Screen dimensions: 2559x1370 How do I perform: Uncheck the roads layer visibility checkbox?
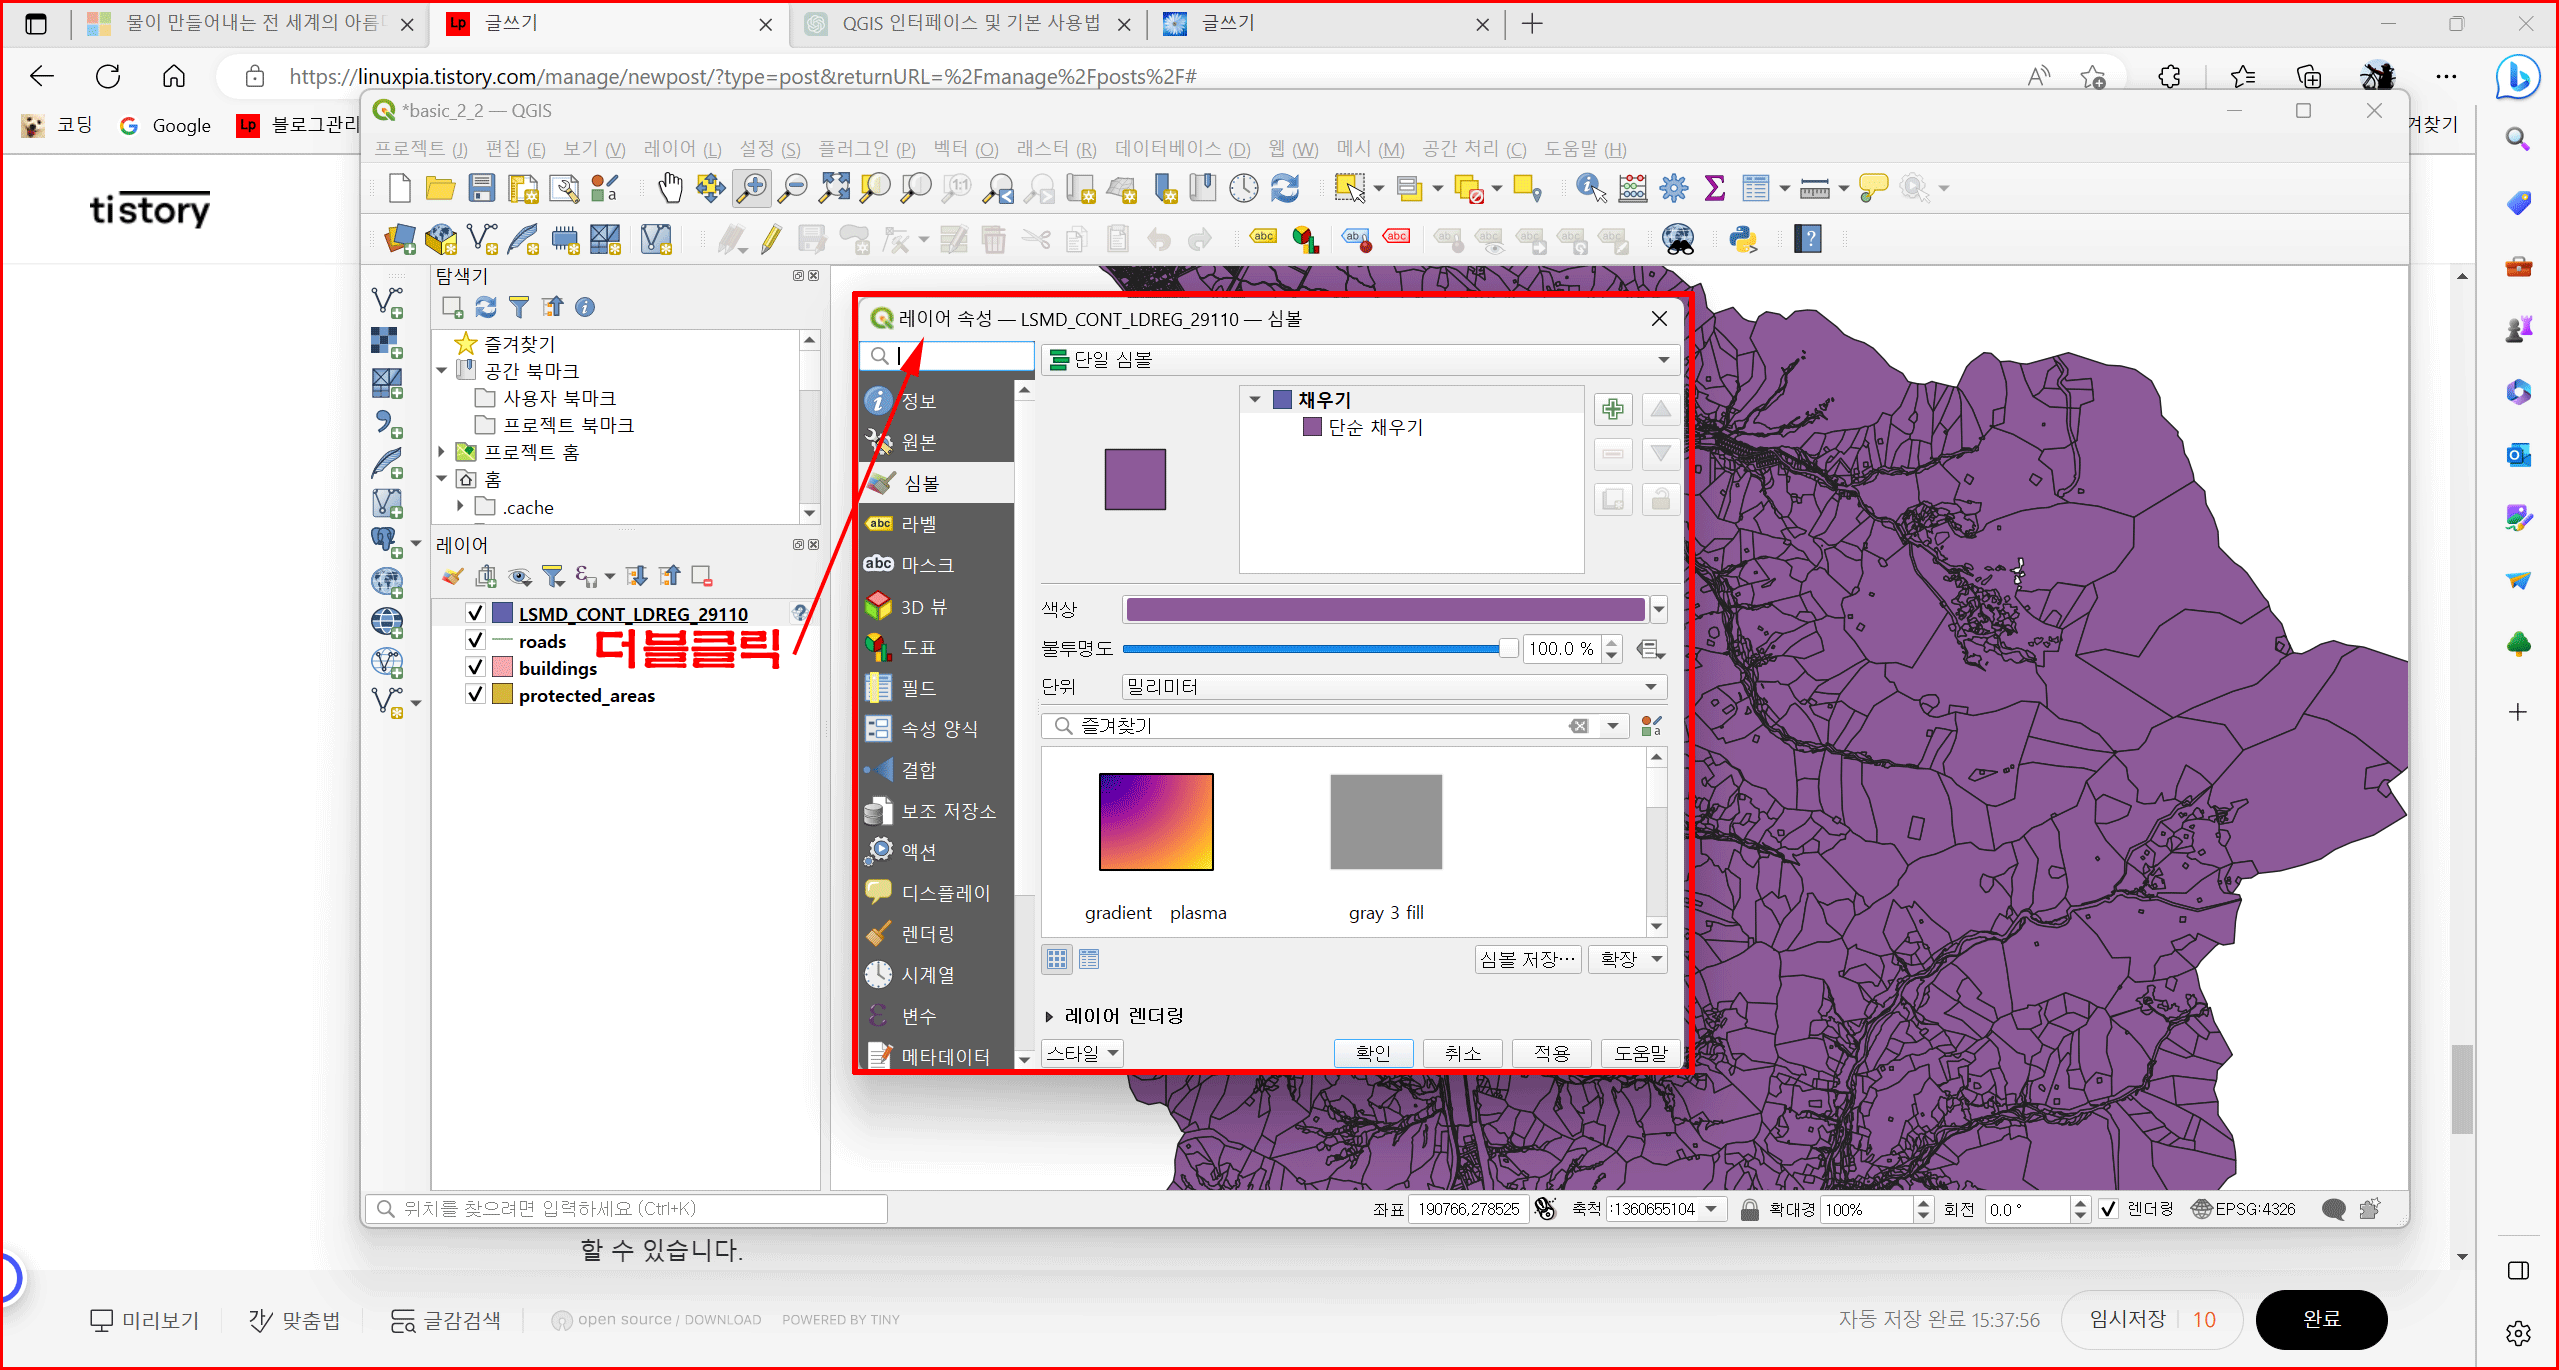click(x=476, y=641)
